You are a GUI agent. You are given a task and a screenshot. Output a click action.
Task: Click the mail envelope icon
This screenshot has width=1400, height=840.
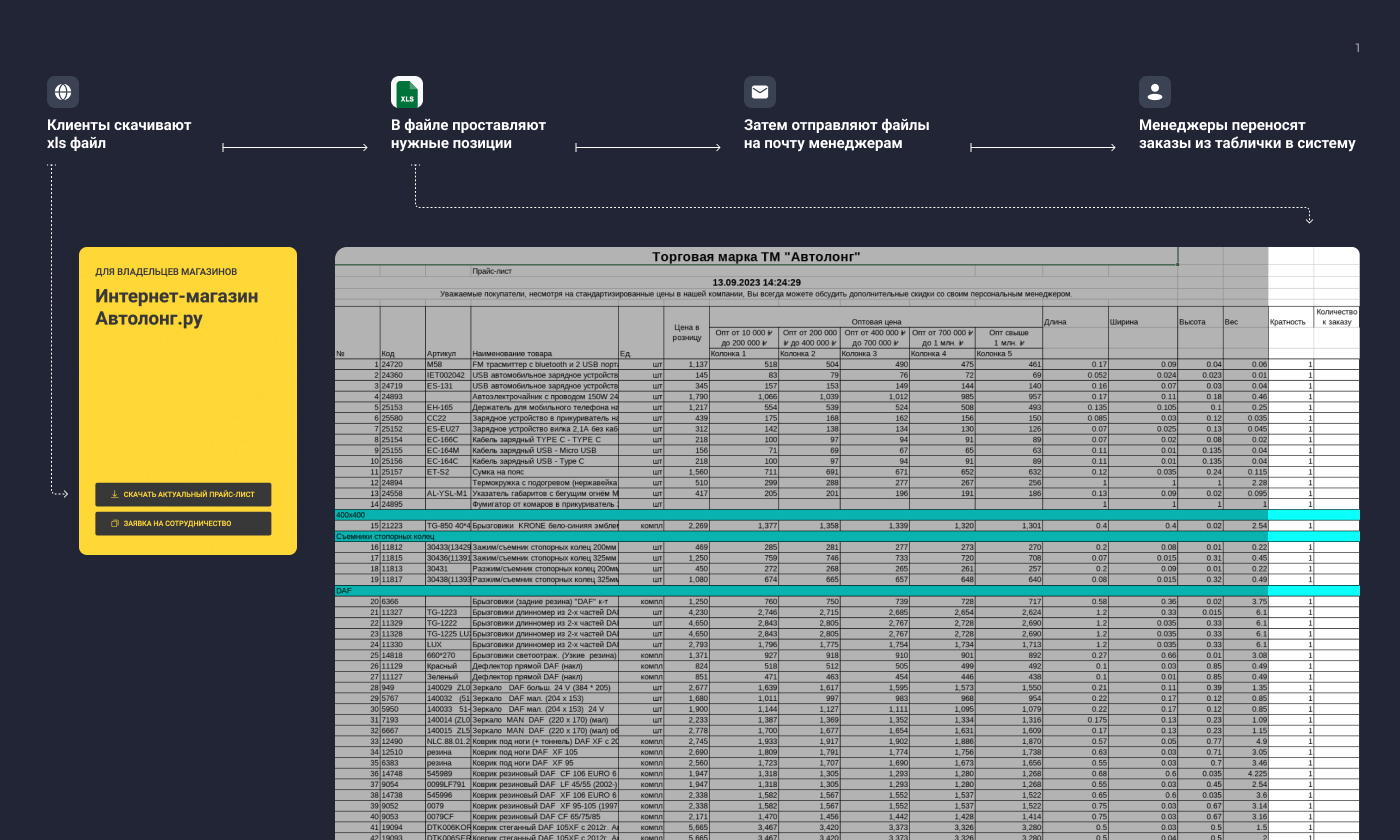[x=760, y=92]
